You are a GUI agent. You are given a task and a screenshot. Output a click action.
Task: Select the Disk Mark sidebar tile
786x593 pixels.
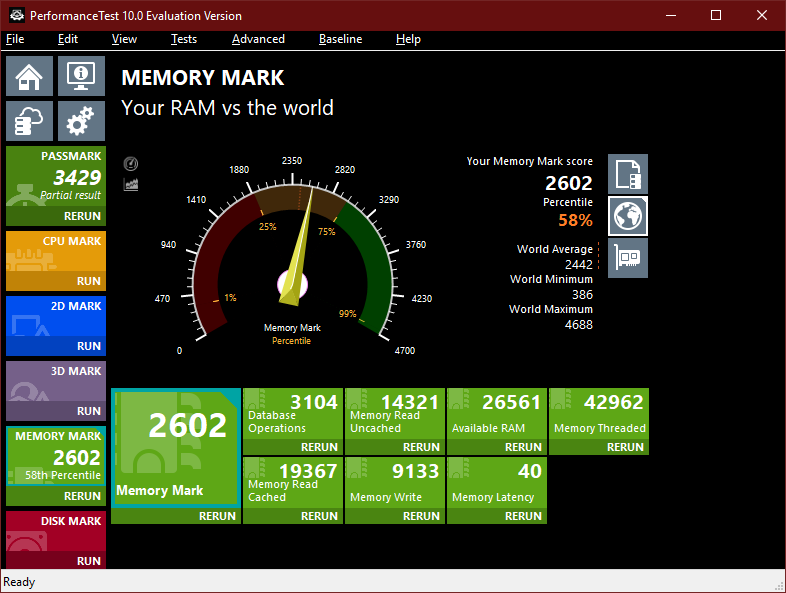[56, 531]
